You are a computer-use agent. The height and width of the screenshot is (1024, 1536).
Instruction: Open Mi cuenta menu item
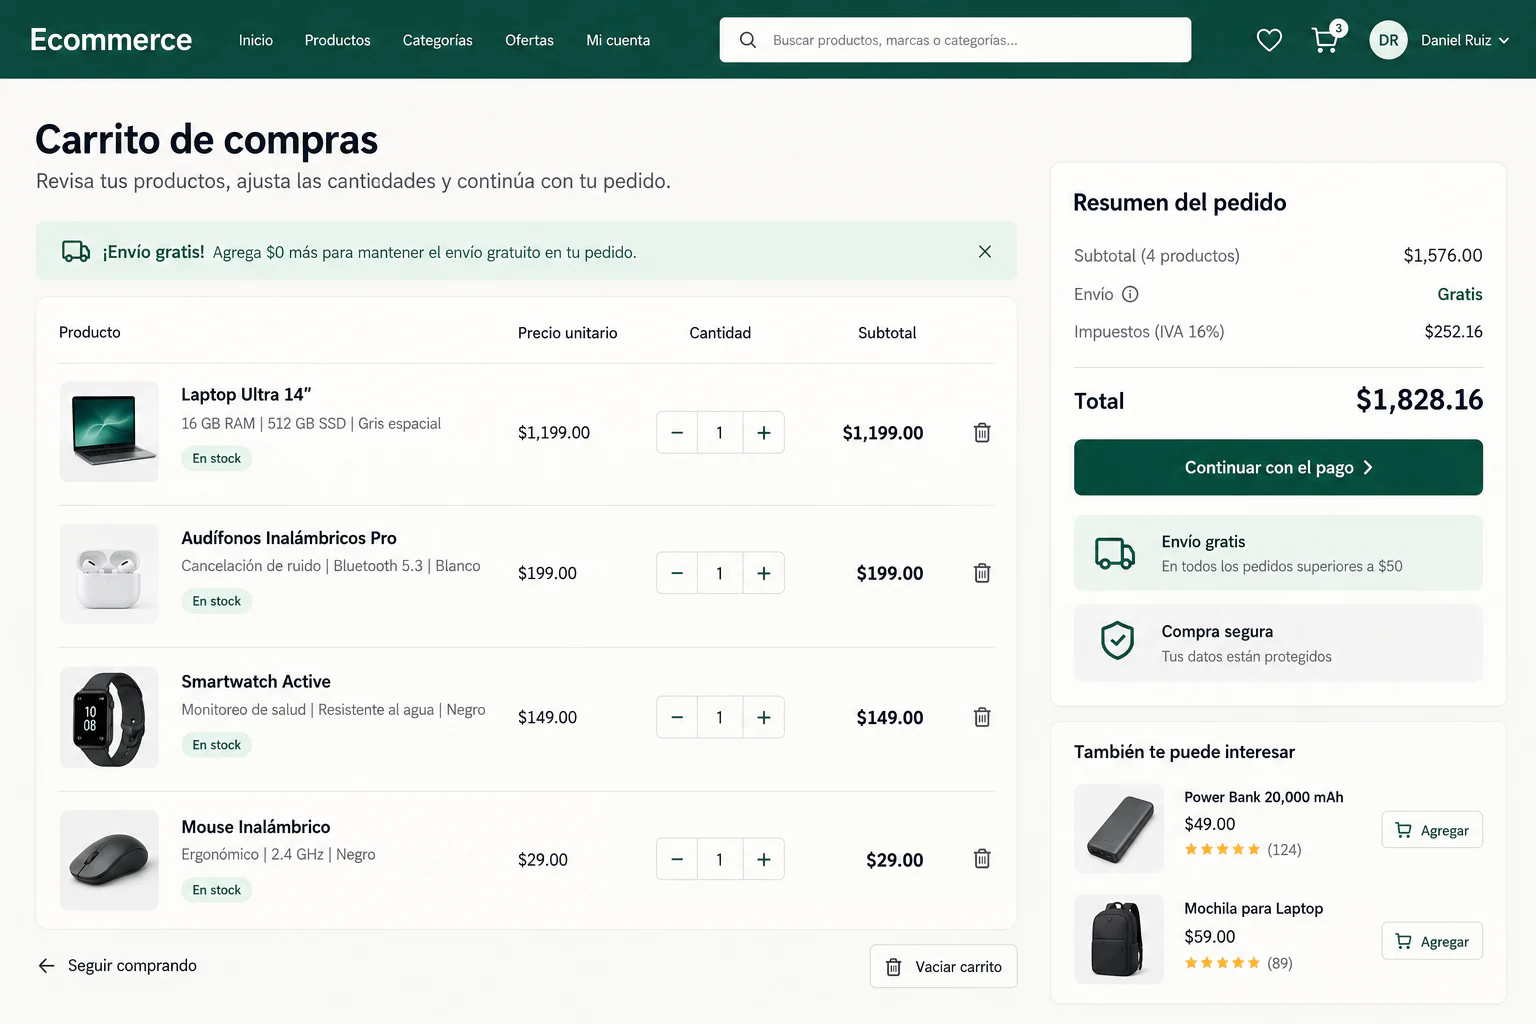tap(618, 40)
